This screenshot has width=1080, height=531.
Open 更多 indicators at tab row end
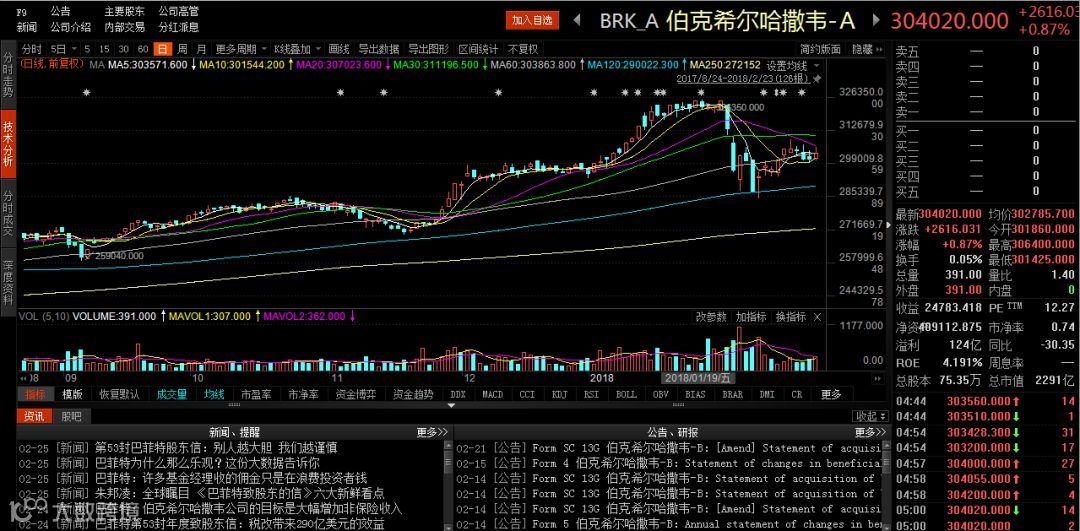tap(831, 395)
